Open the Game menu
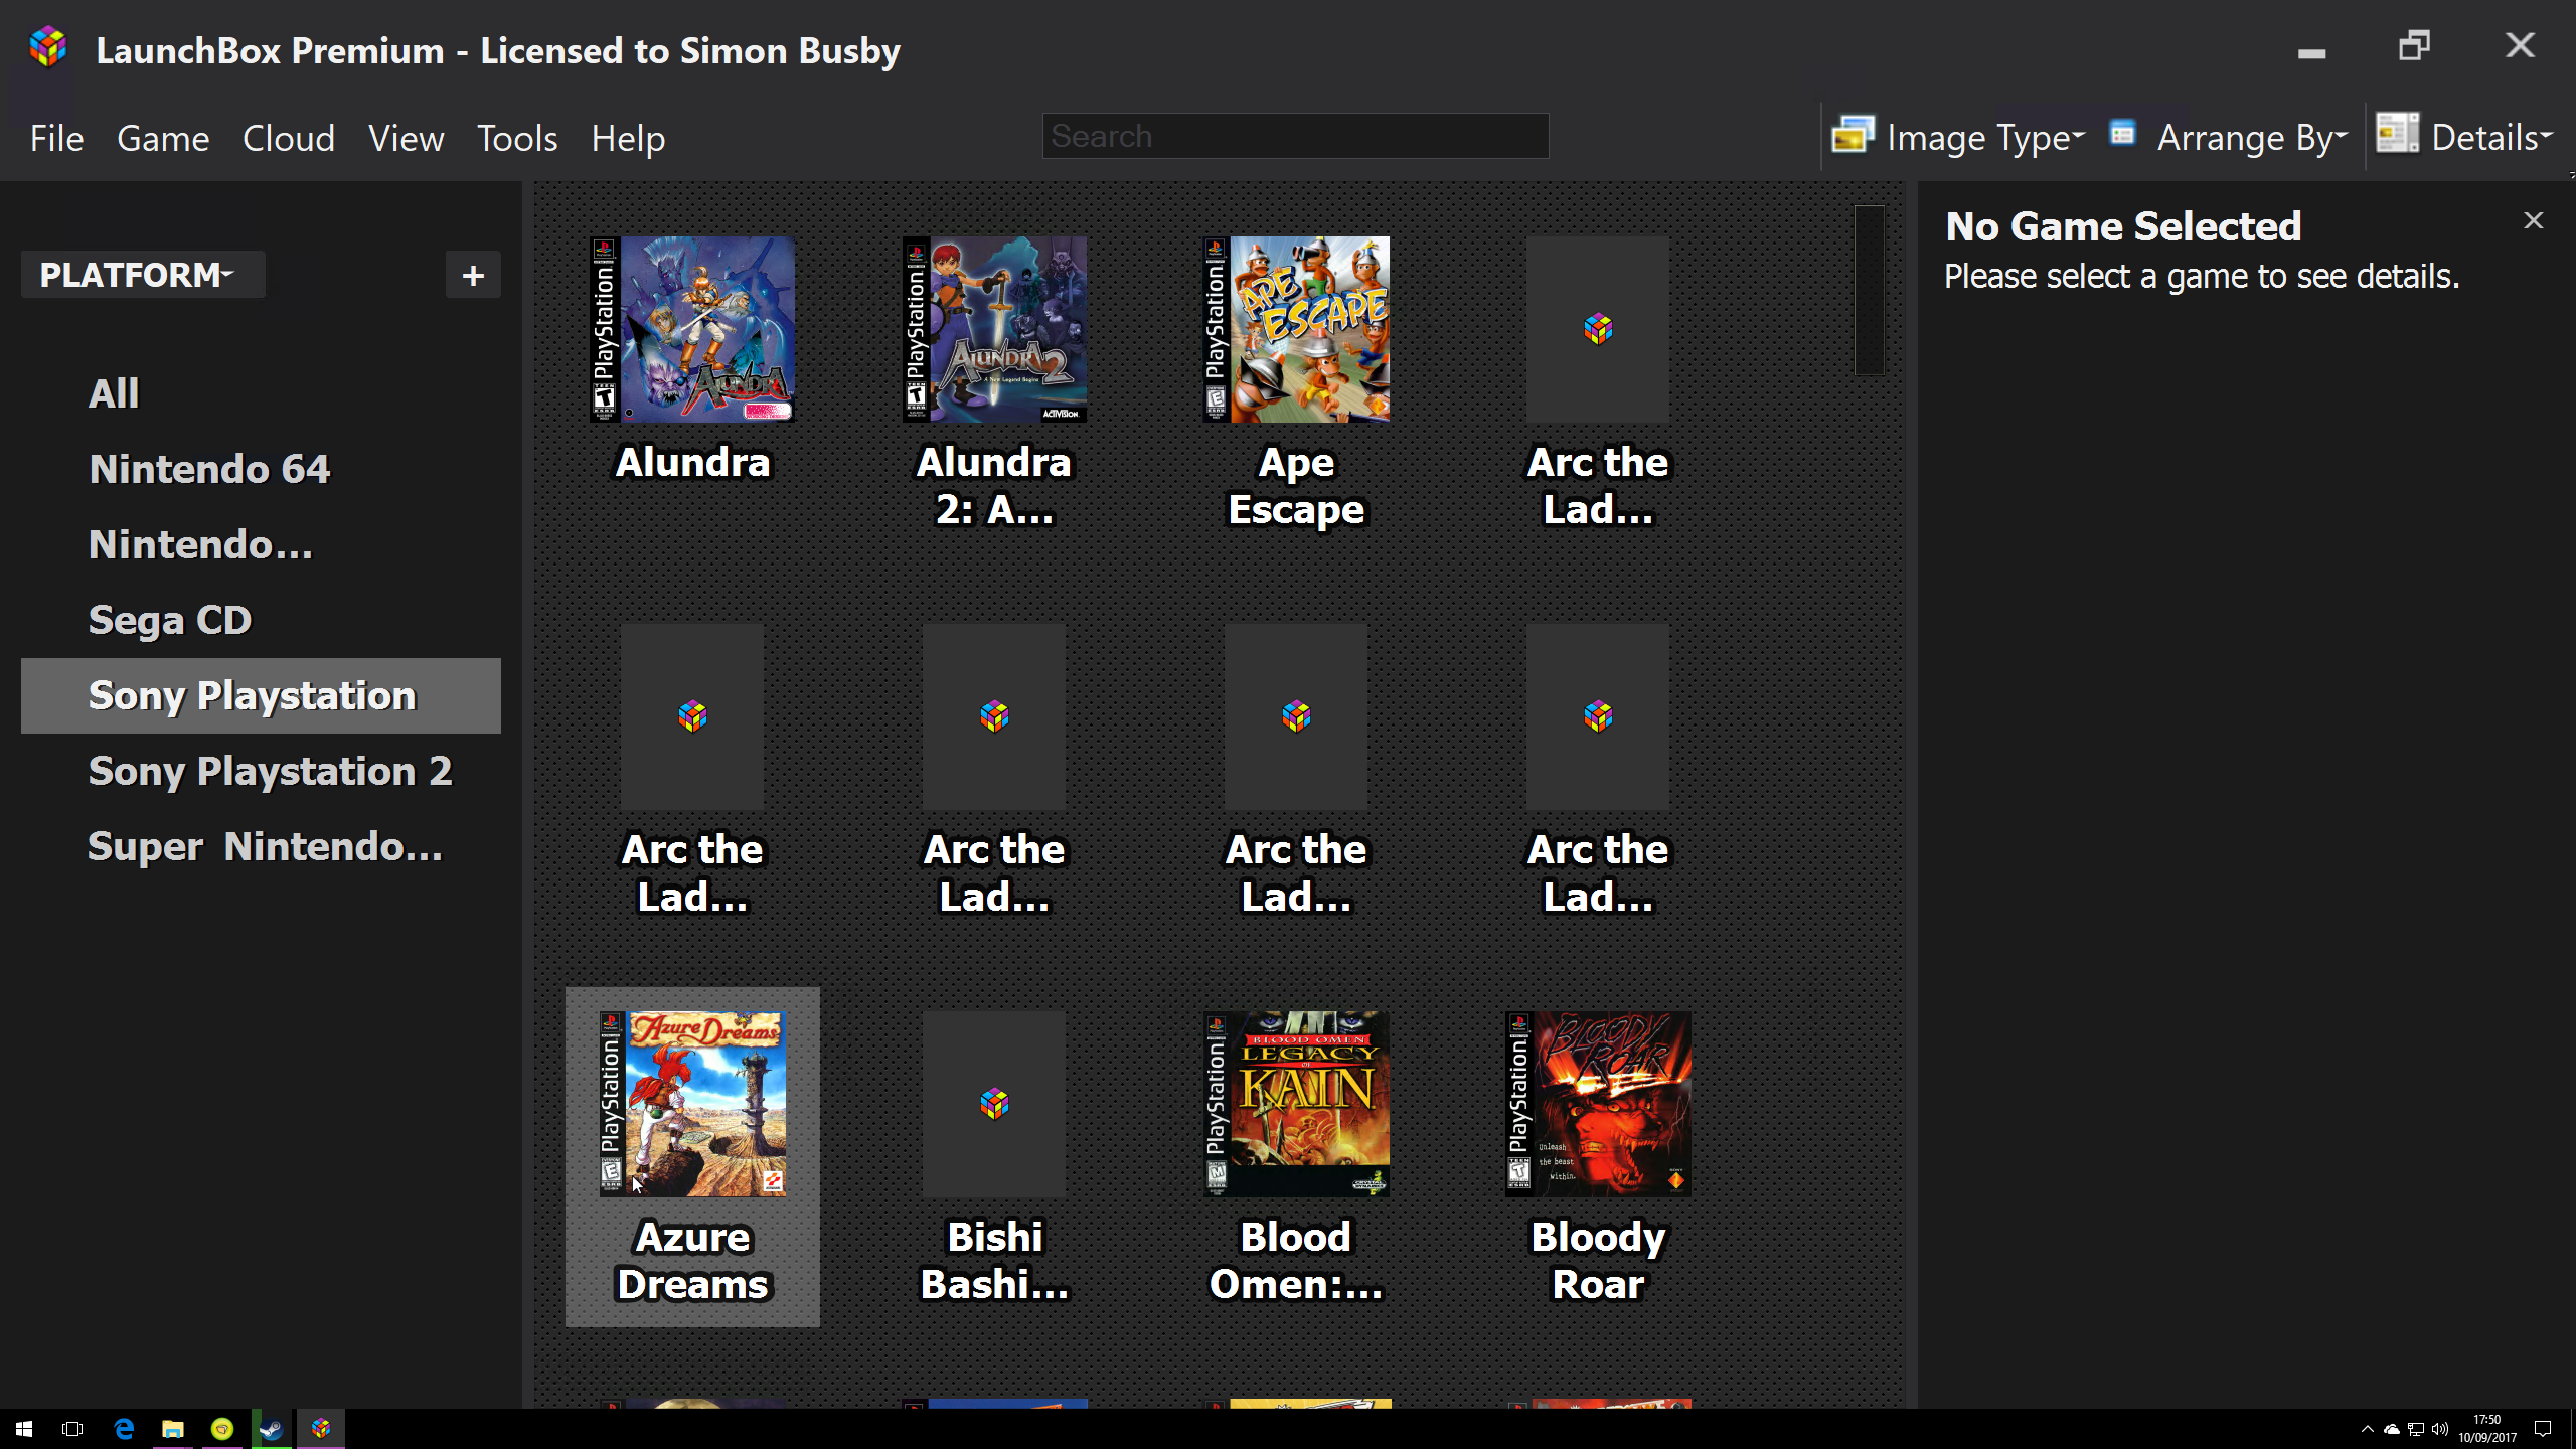2576x1449 pixels. pyautogui.click(x=163, y=138)
